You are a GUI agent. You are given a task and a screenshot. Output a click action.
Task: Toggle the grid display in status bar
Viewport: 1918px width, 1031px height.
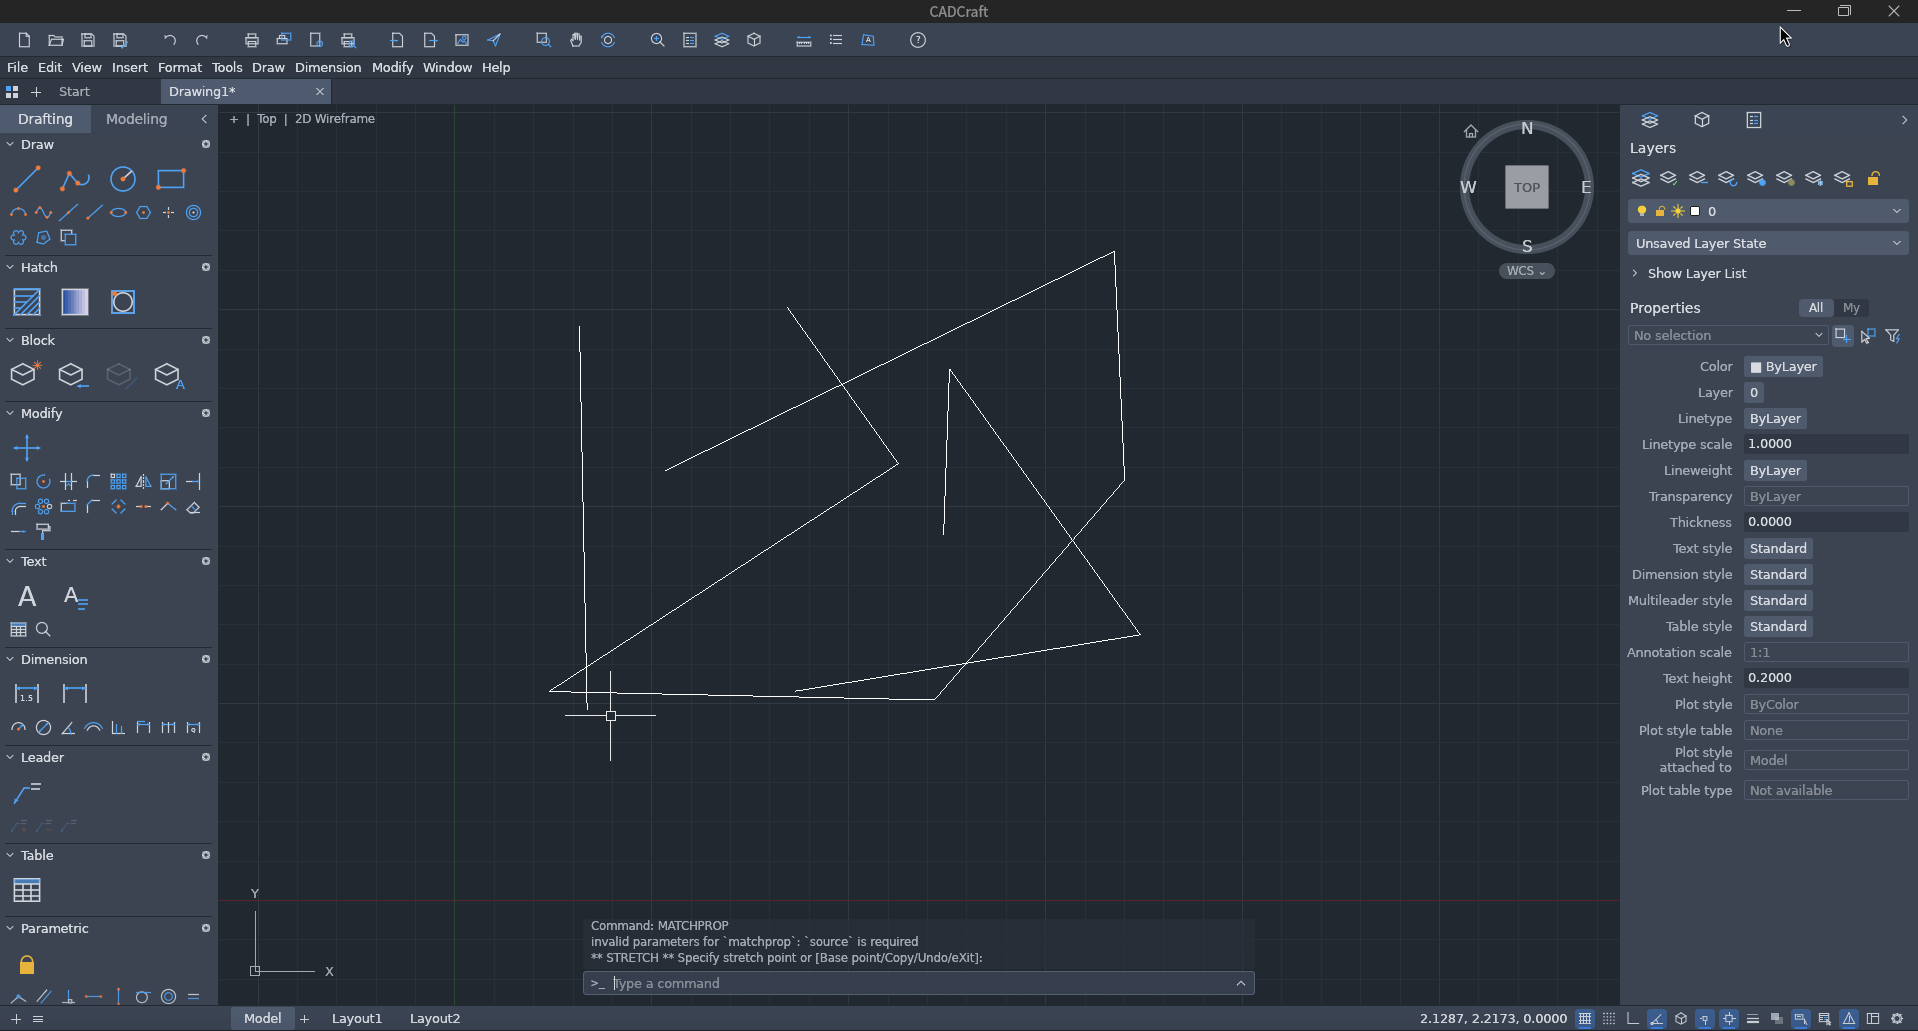click(1585, 1019)
